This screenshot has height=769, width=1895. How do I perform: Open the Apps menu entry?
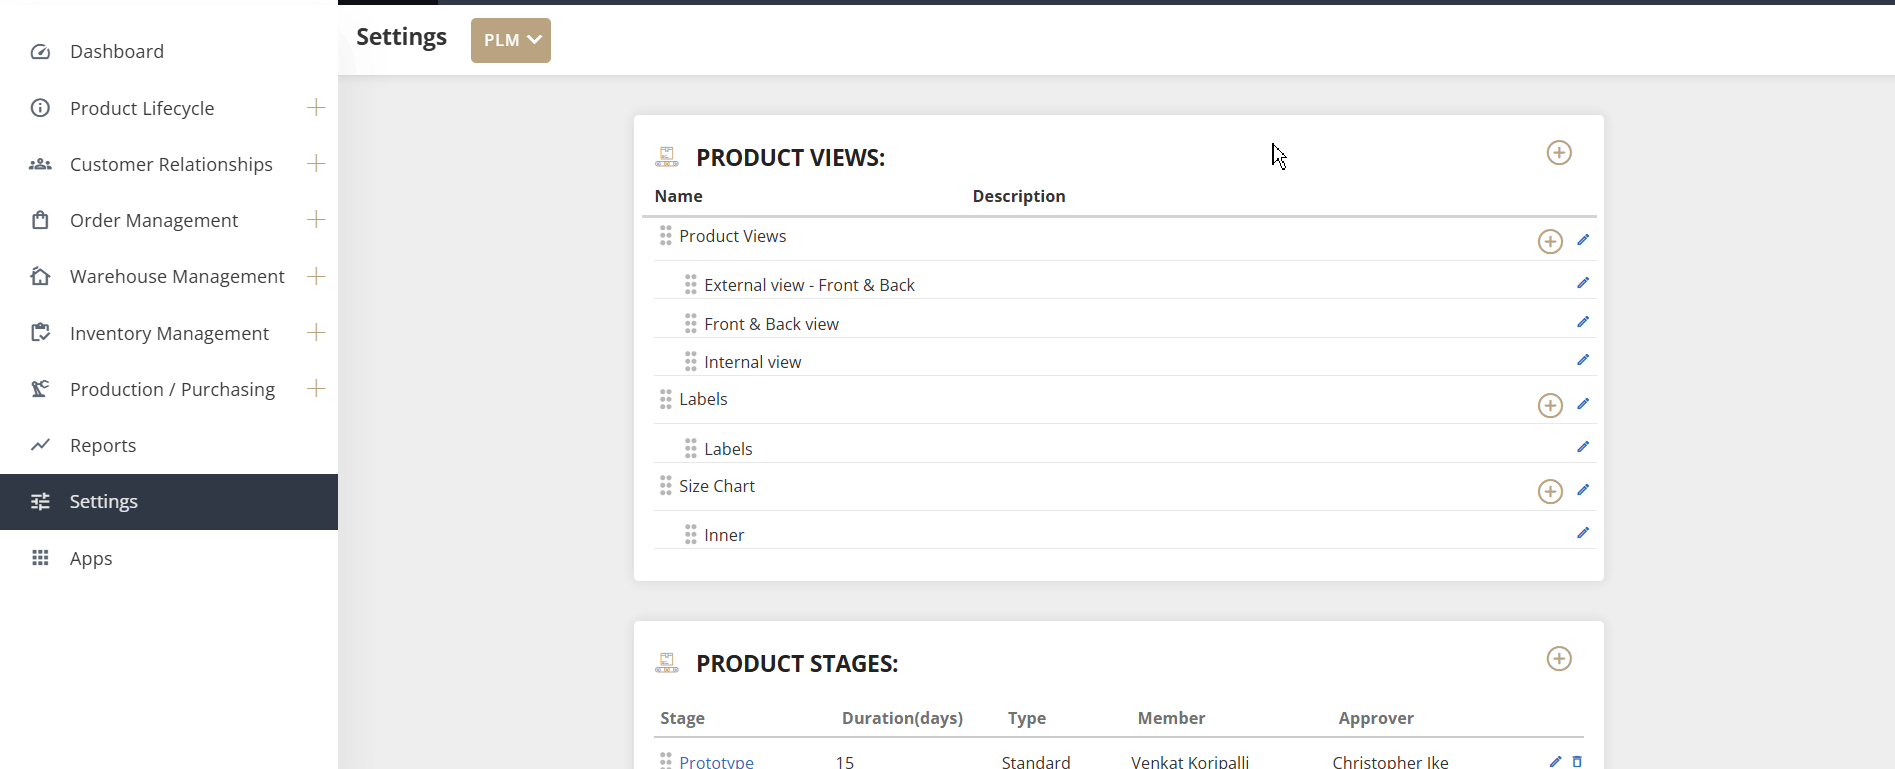click(90, 558)
